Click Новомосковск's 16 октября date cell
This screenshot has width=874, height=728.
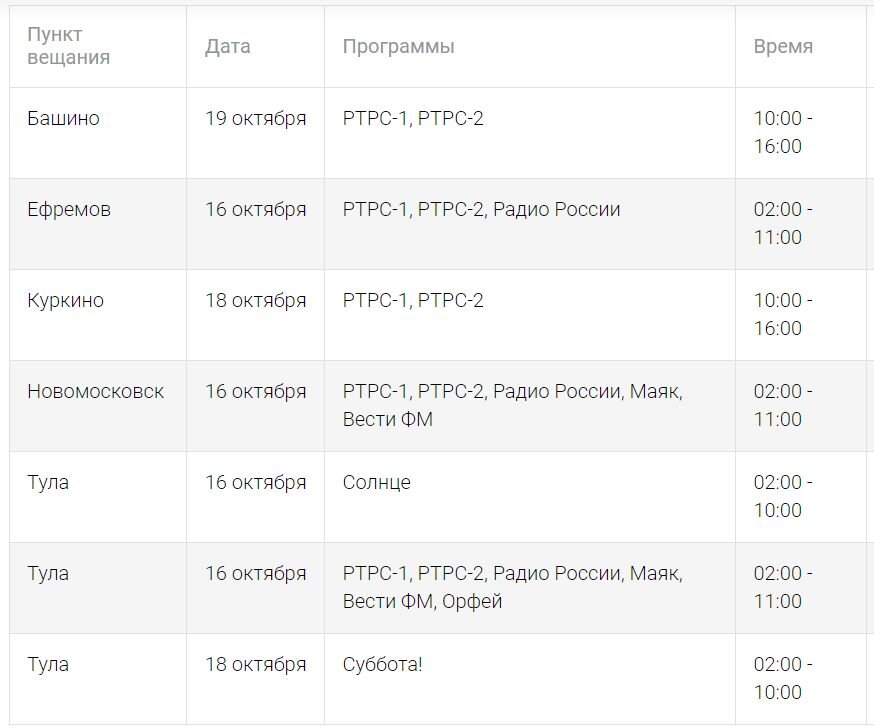[x=255, y=392]
